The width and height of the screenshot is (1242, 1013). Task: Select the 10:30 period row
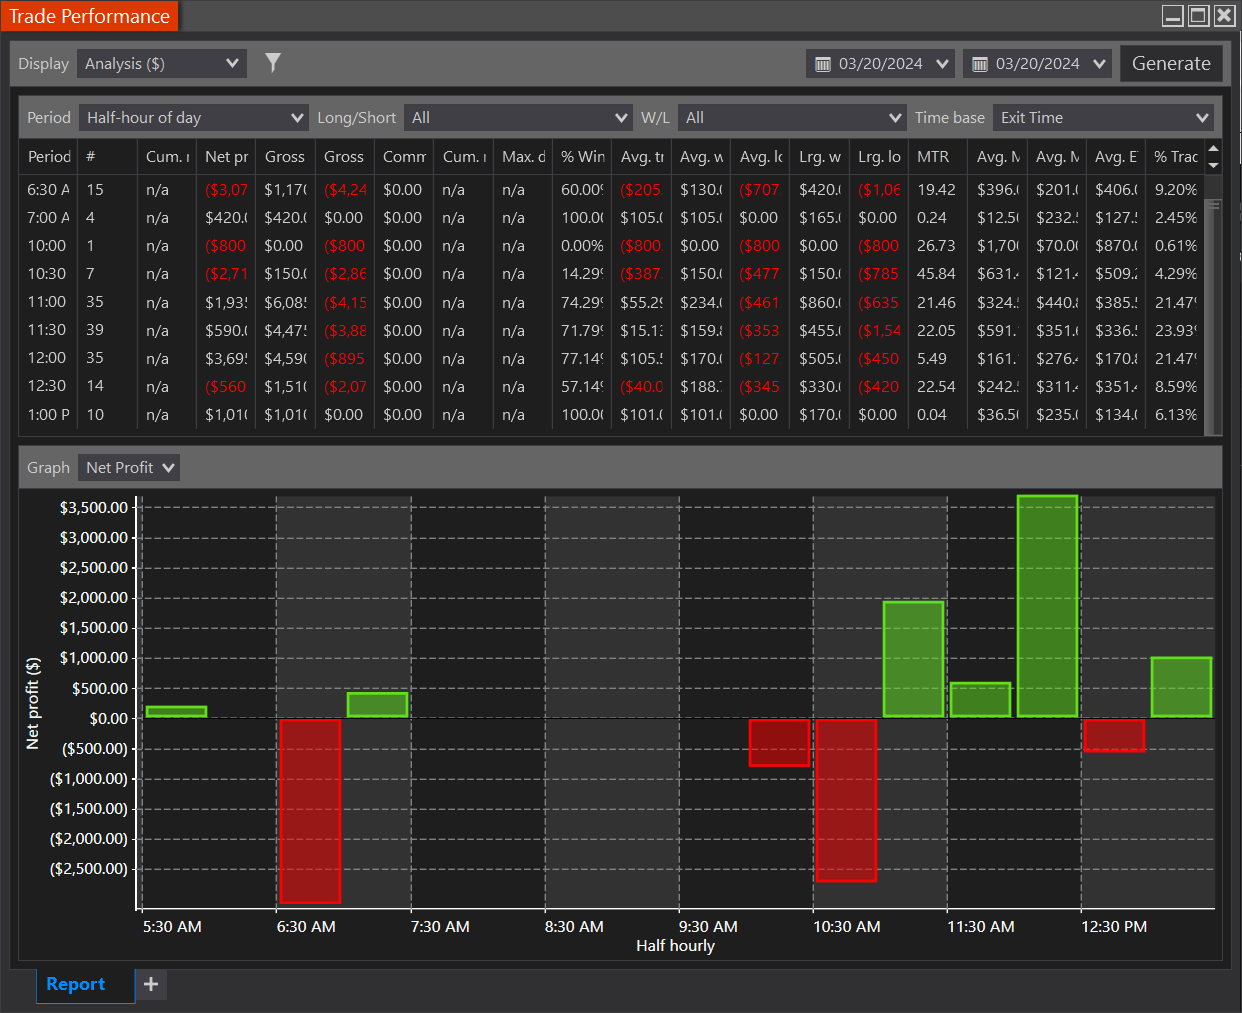point(612,273)
